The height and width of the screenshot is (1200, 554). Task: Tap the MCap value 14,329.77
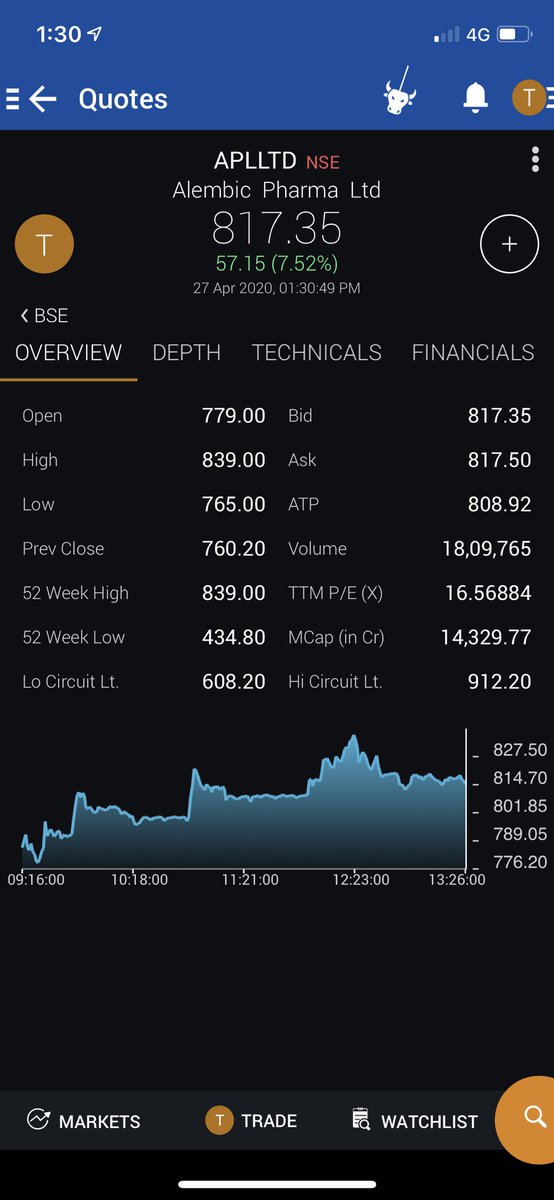(486, 637)
